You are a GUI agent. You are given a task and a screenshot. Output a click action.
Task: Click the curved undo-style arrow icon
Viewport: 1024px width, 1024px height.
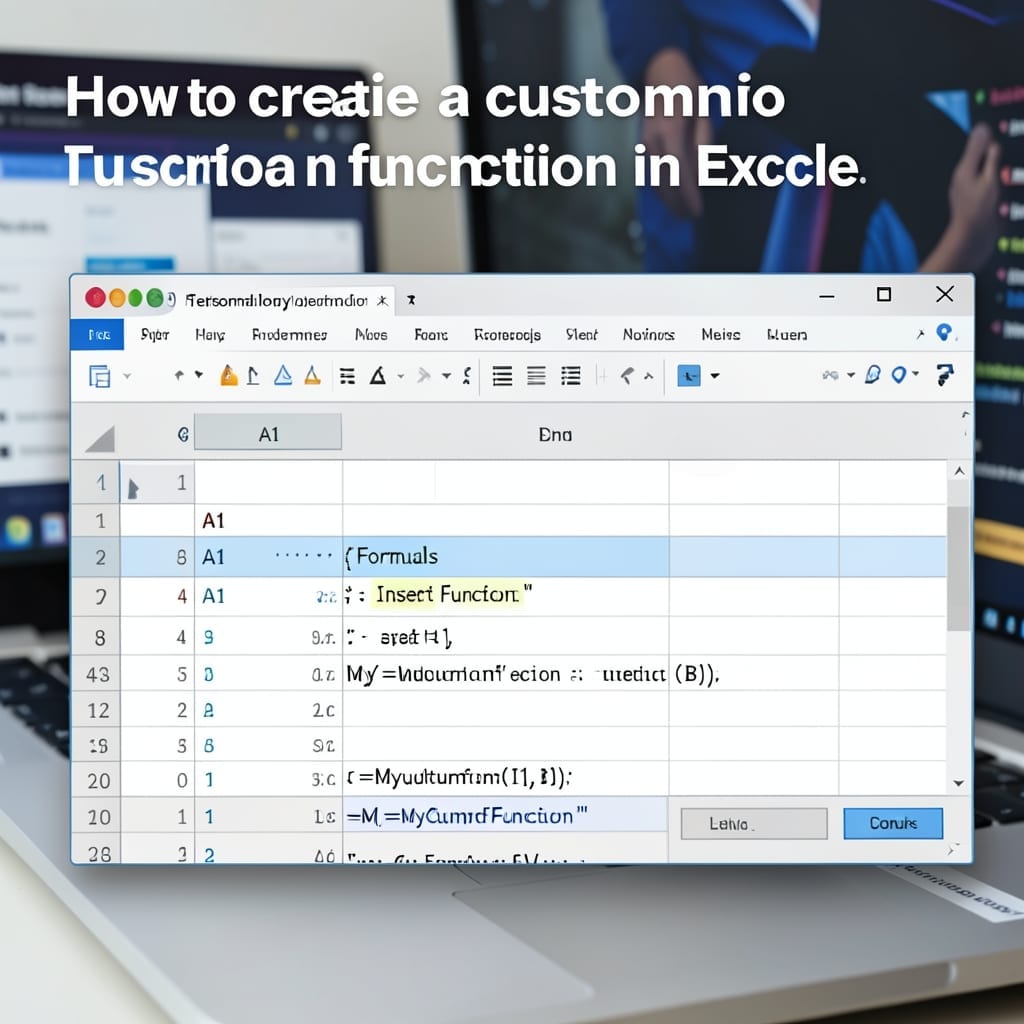click(627, 376)
